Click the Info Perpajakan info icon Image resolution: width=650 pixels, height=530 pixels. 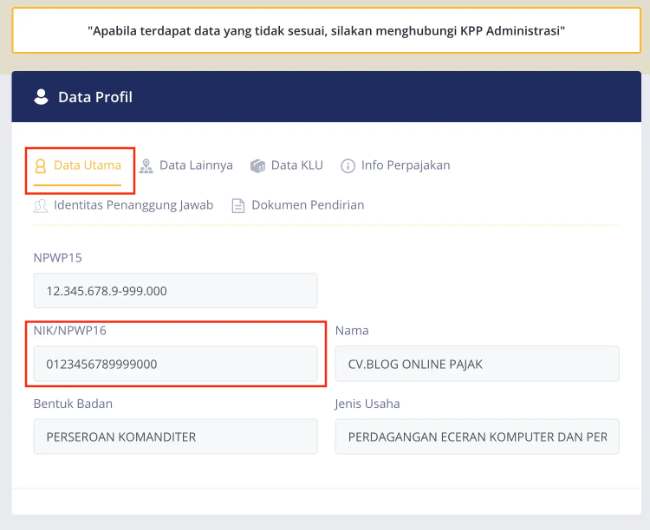point(347,166)
